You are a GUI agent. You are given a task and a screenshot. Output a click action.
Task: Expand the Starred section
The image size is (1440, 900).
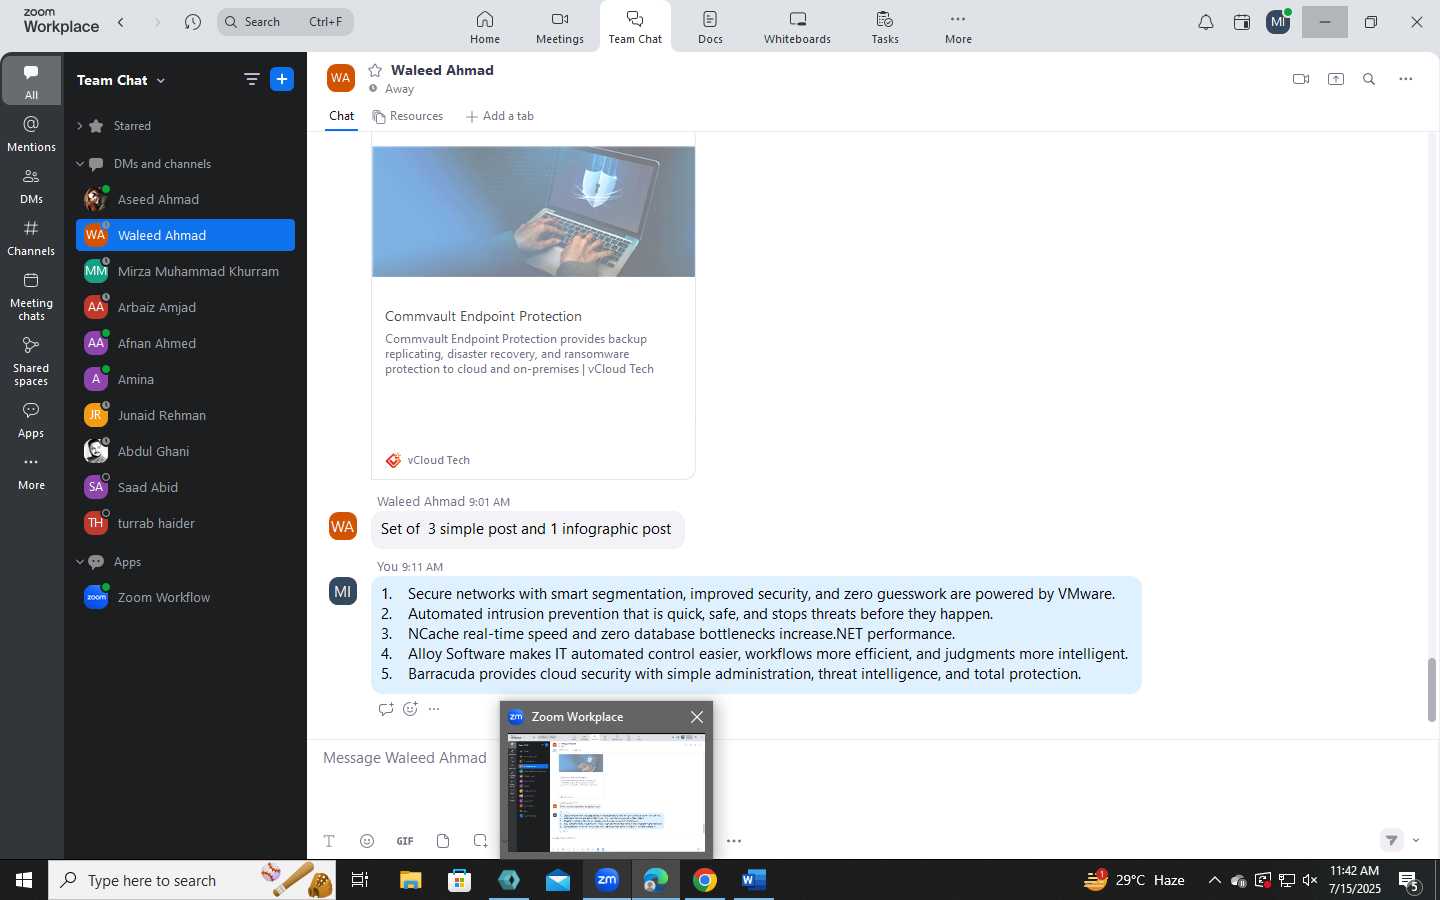[79, 126]
